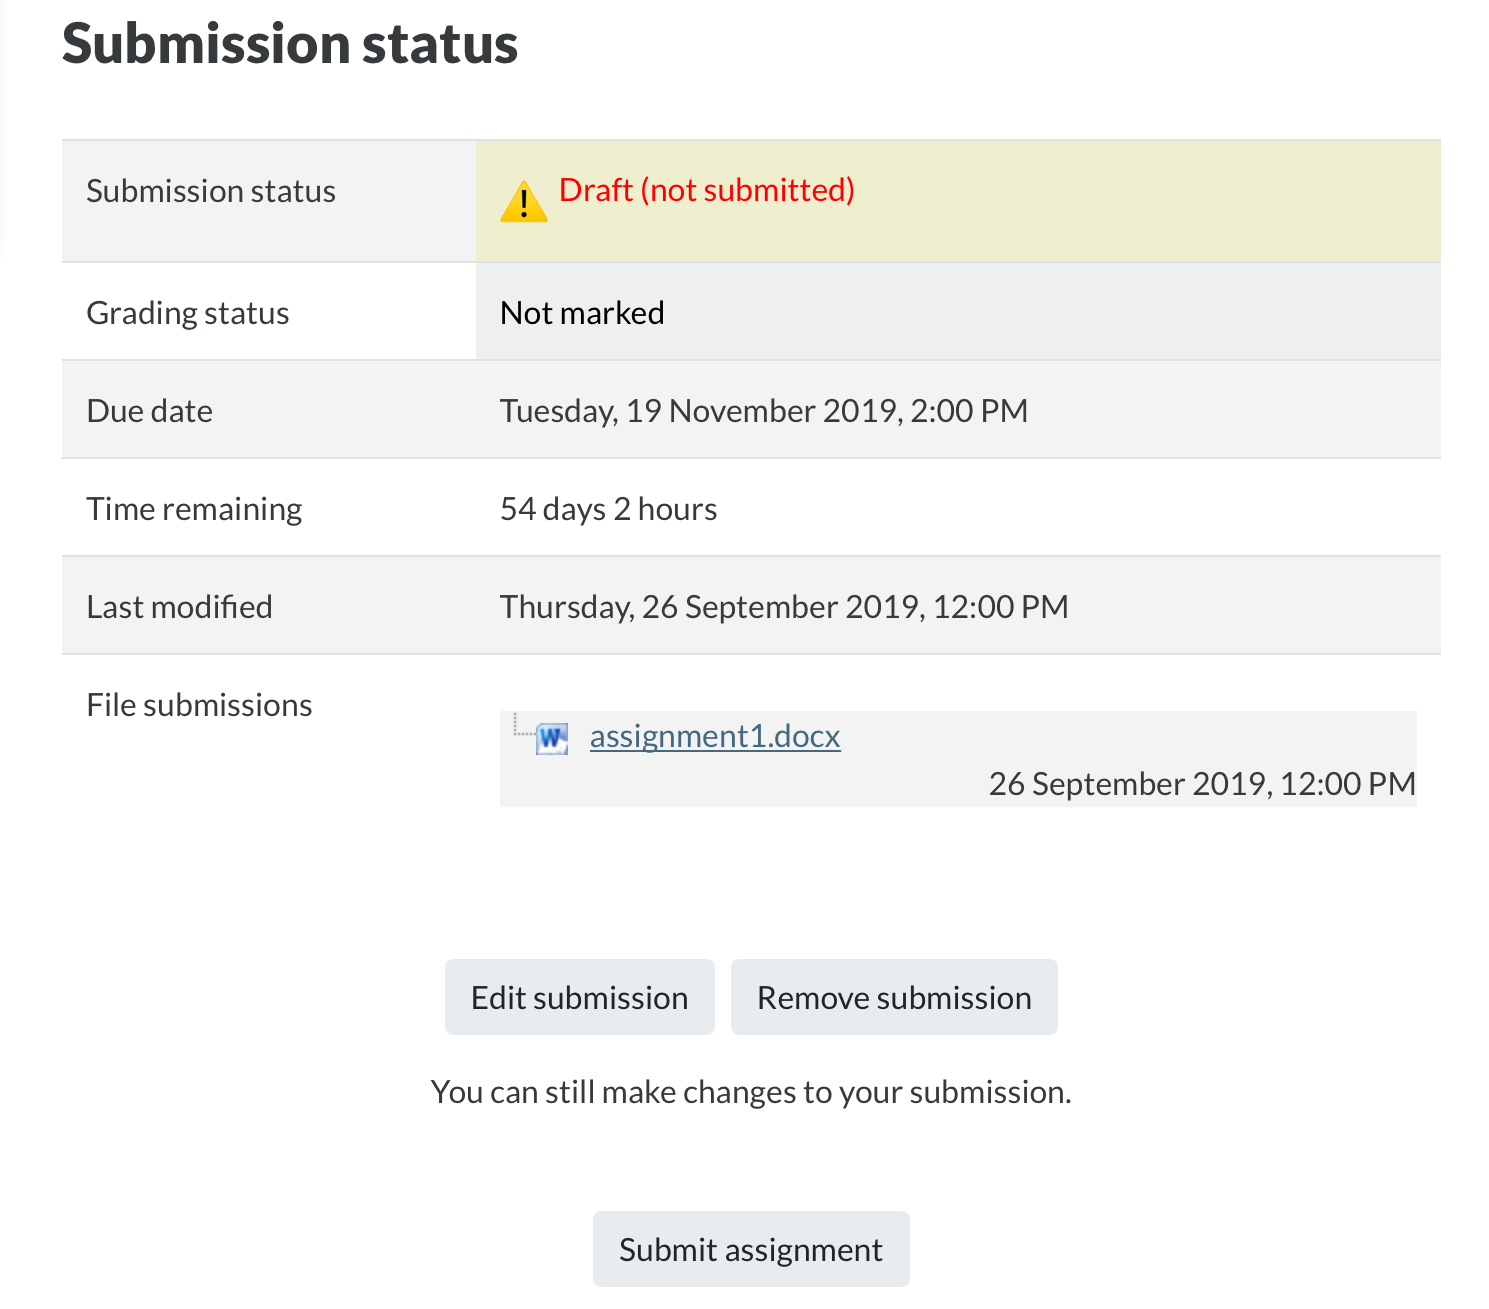Select the 'Draft (not submitted)' status text
The width and height of the screenshot is (1489, 1309).
[707, 190]
